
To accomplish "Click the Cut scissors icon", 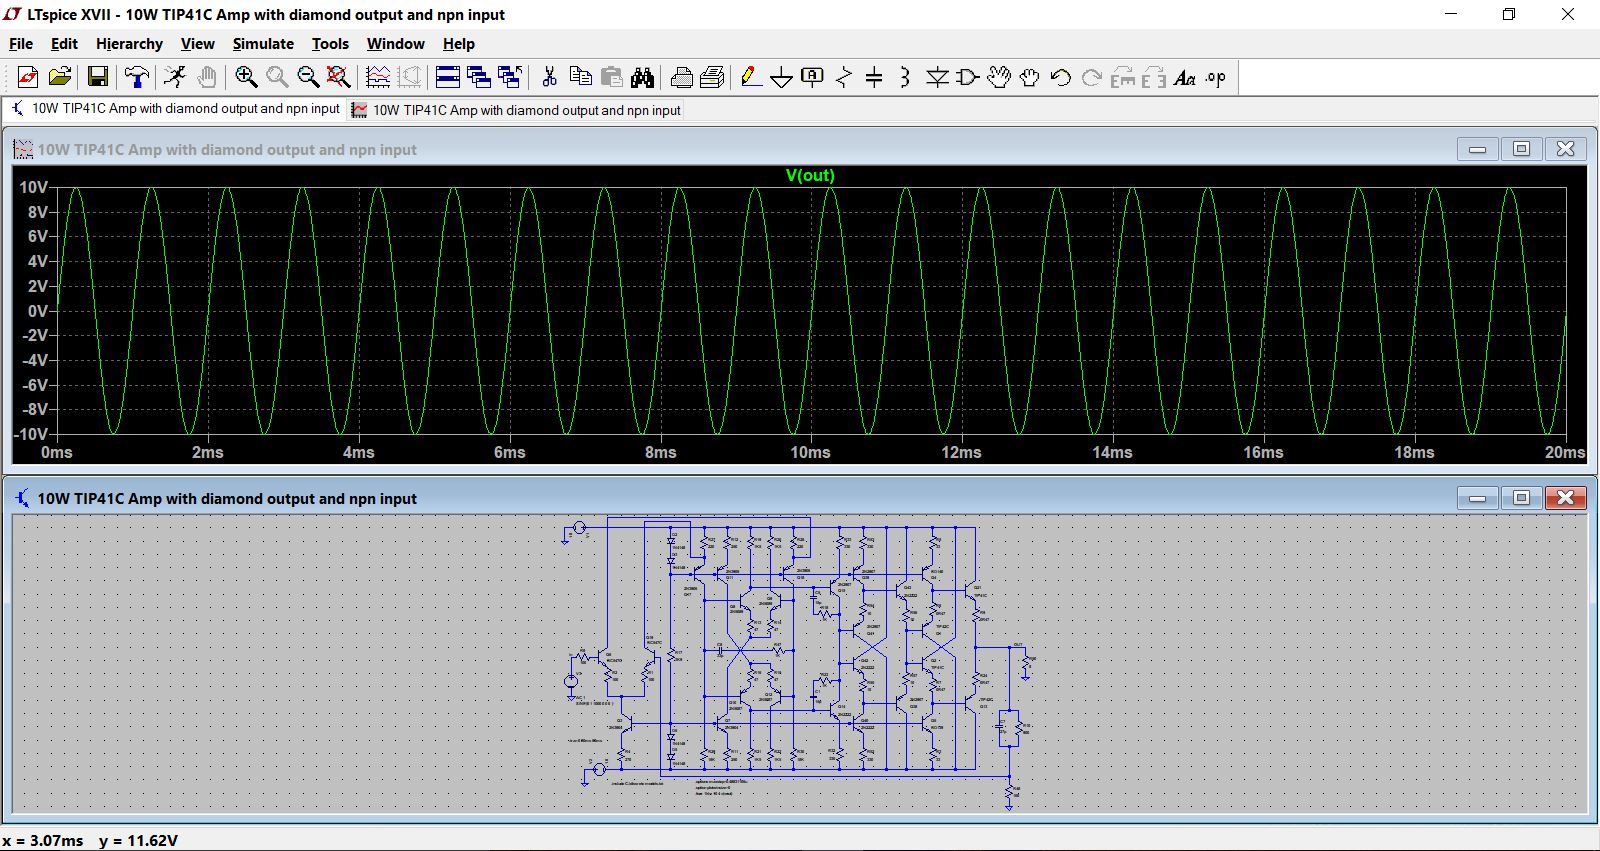I will tap(549, 77).
